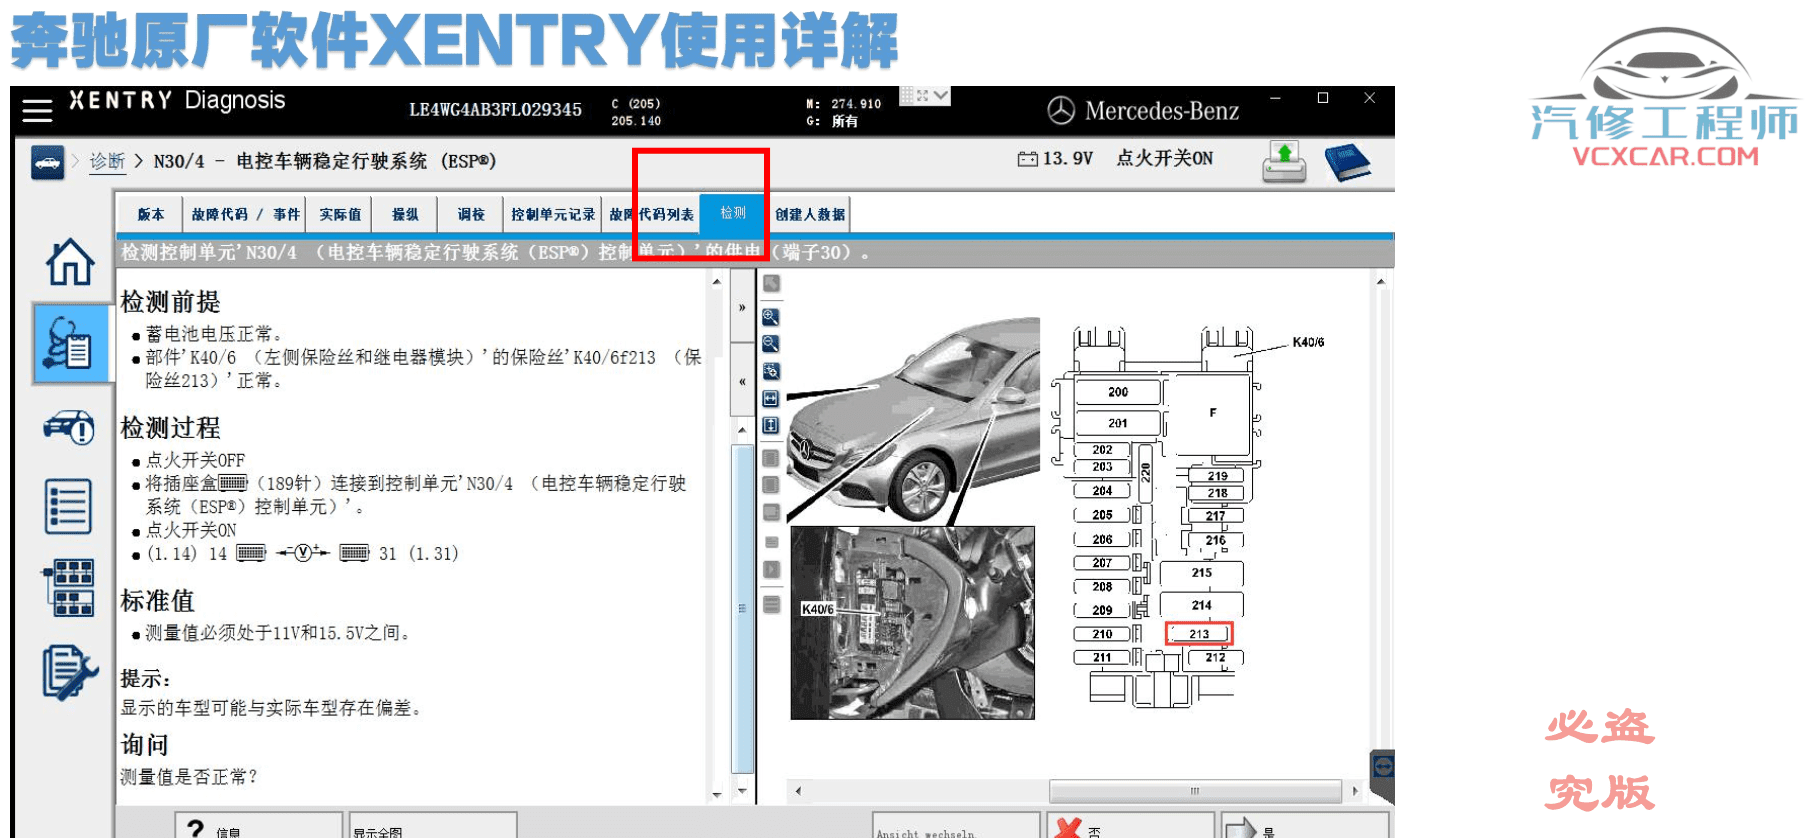
Task: Open the vehicle warning sidebar icon
Action: coord(69,427)
